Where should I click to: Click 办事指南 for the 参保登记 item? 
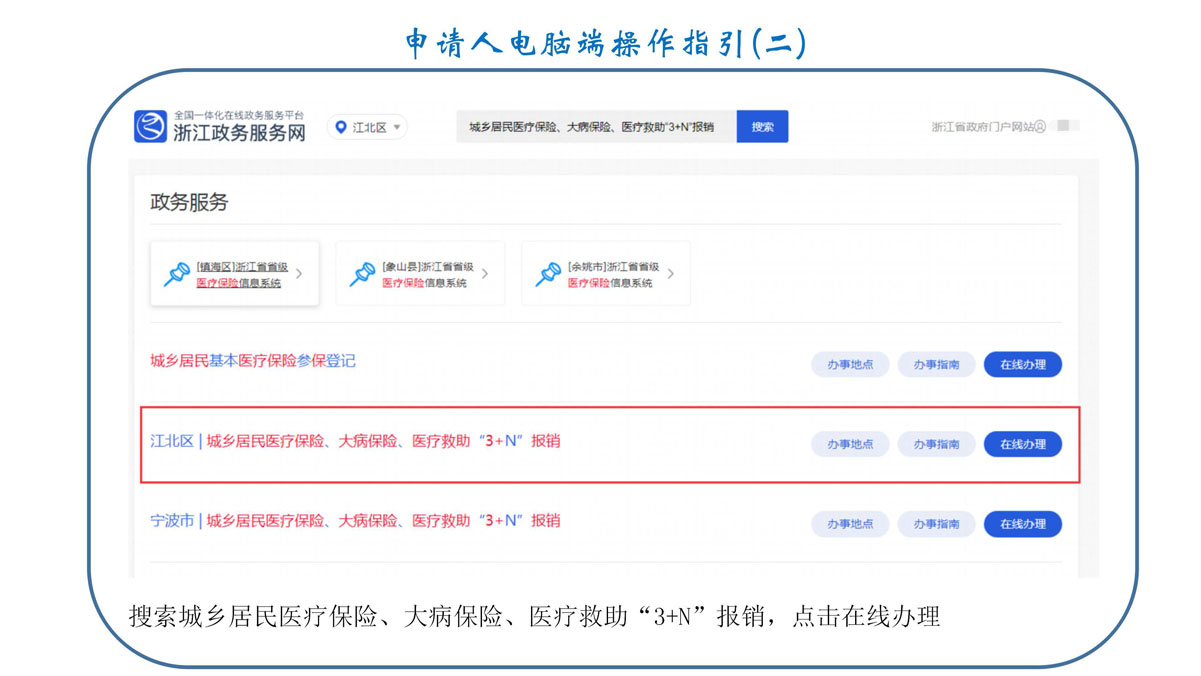point(936,365)
